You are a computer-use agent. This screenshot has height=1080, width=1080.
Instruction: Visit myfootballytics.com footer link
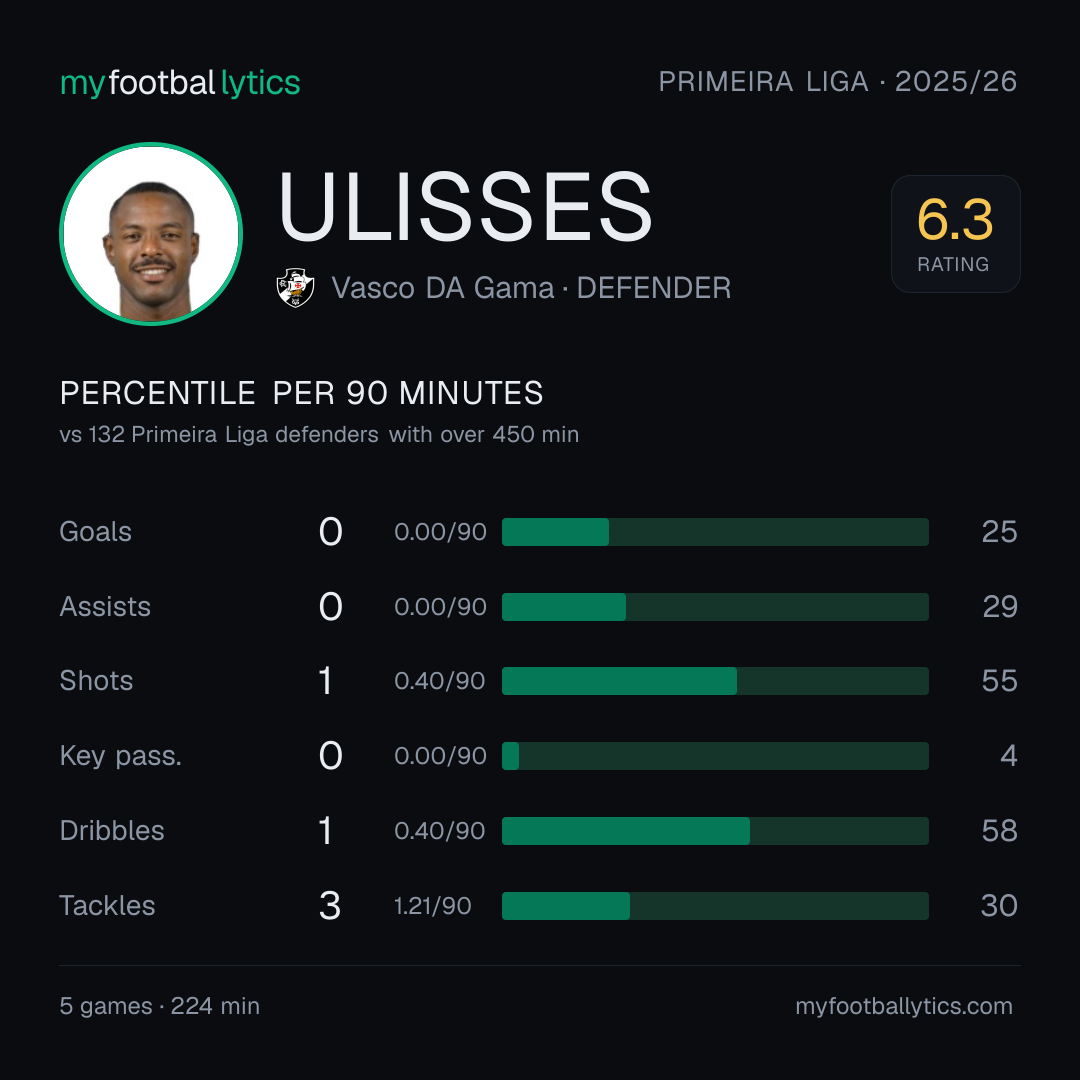pyautogui.click(x=904, y=1006)
